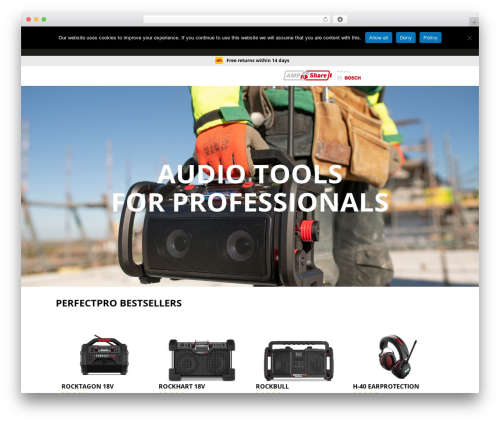500x423 pixels.
Task: Click the green macOS fullscreen button
Action: pos(44,19)
